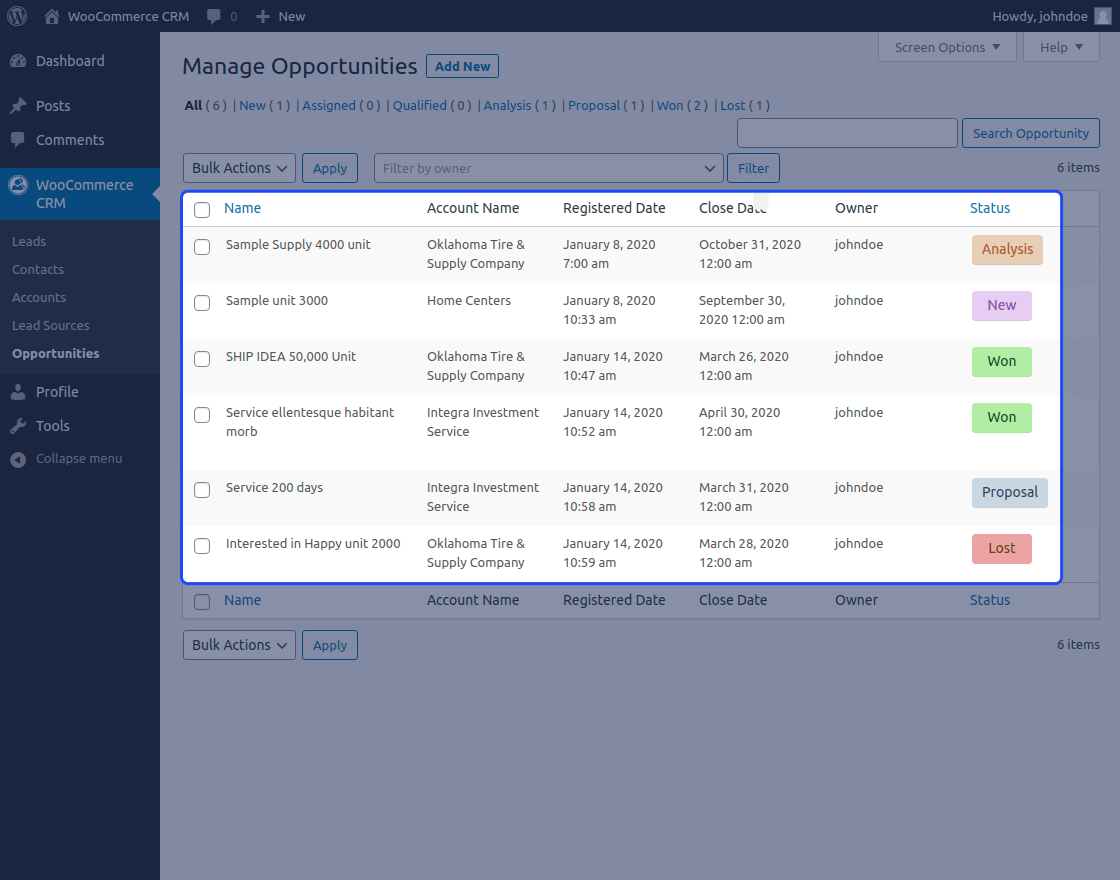The image size is (1120, 880).
Task: Click the New status badge
Action: pyautogui.click(x=1001, y=306)
